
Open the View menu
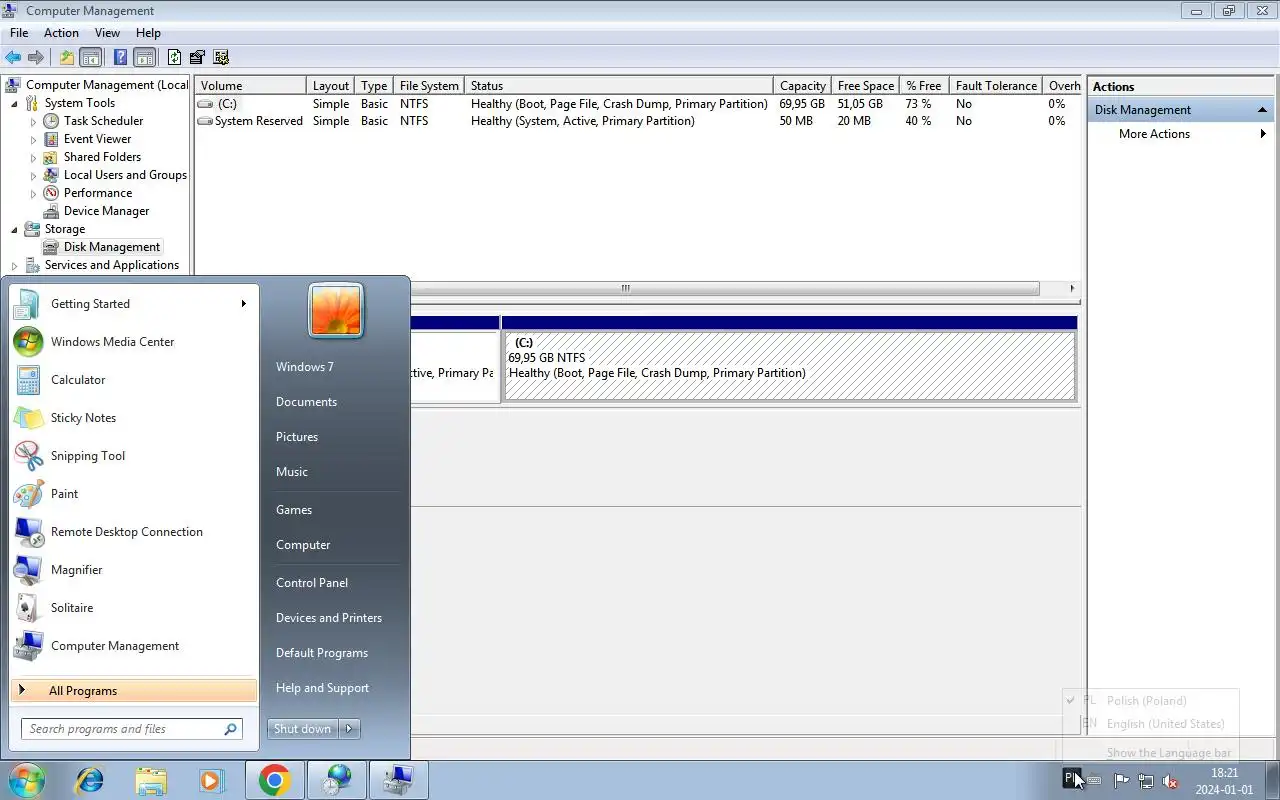click(x=107, y=33)
